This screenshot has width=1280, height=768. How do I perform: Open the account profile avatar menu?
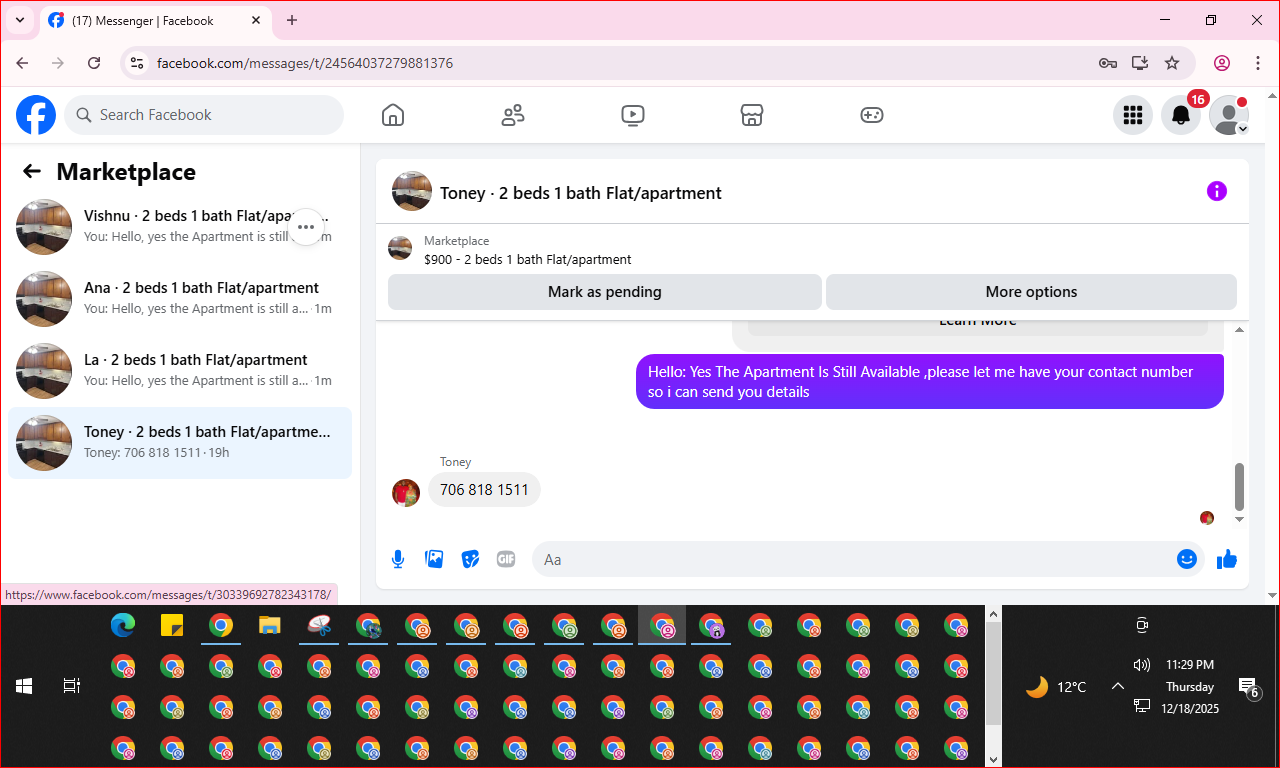tap(1229, 115)
